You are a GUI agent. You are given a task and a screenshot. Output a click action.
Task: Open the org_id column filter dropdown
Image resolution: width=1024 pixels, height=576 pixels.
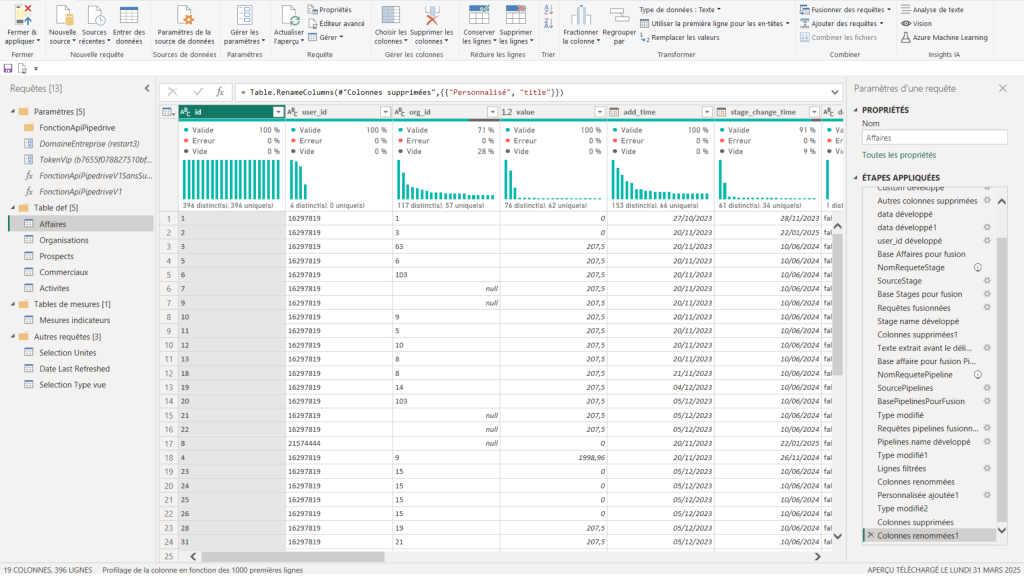[492, 112]
